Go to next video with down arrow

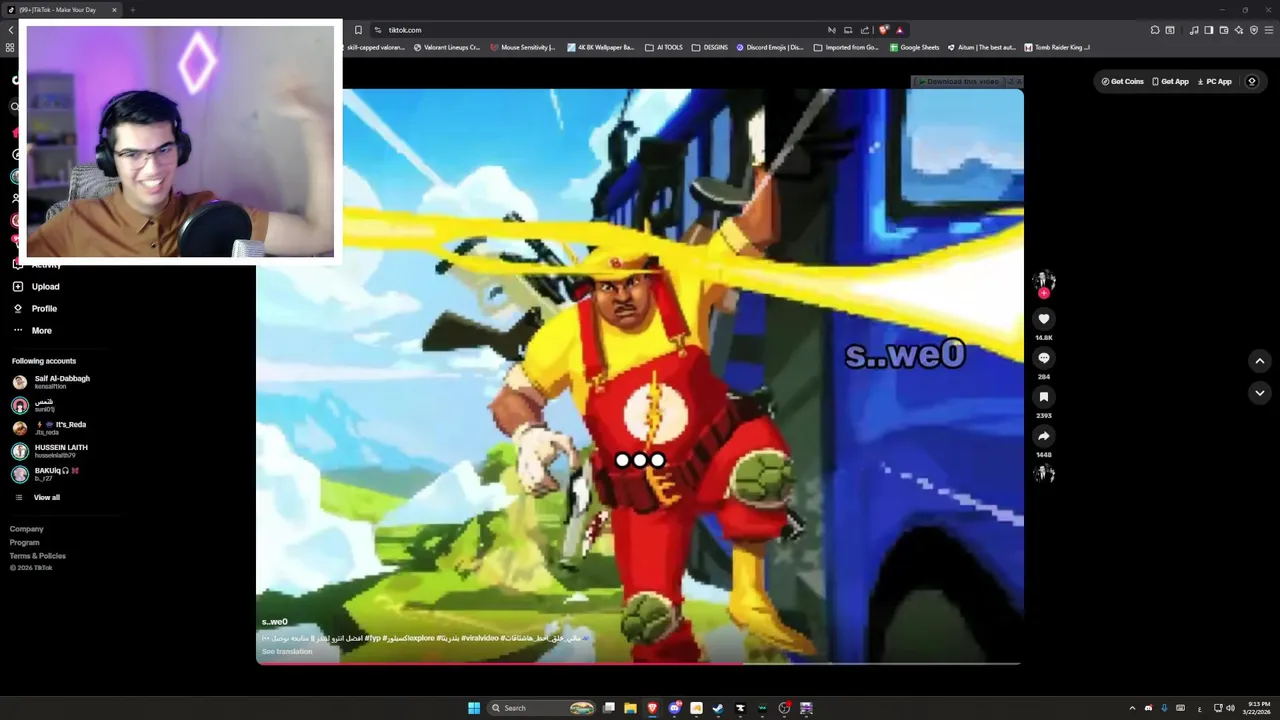tap(1260, 393)
